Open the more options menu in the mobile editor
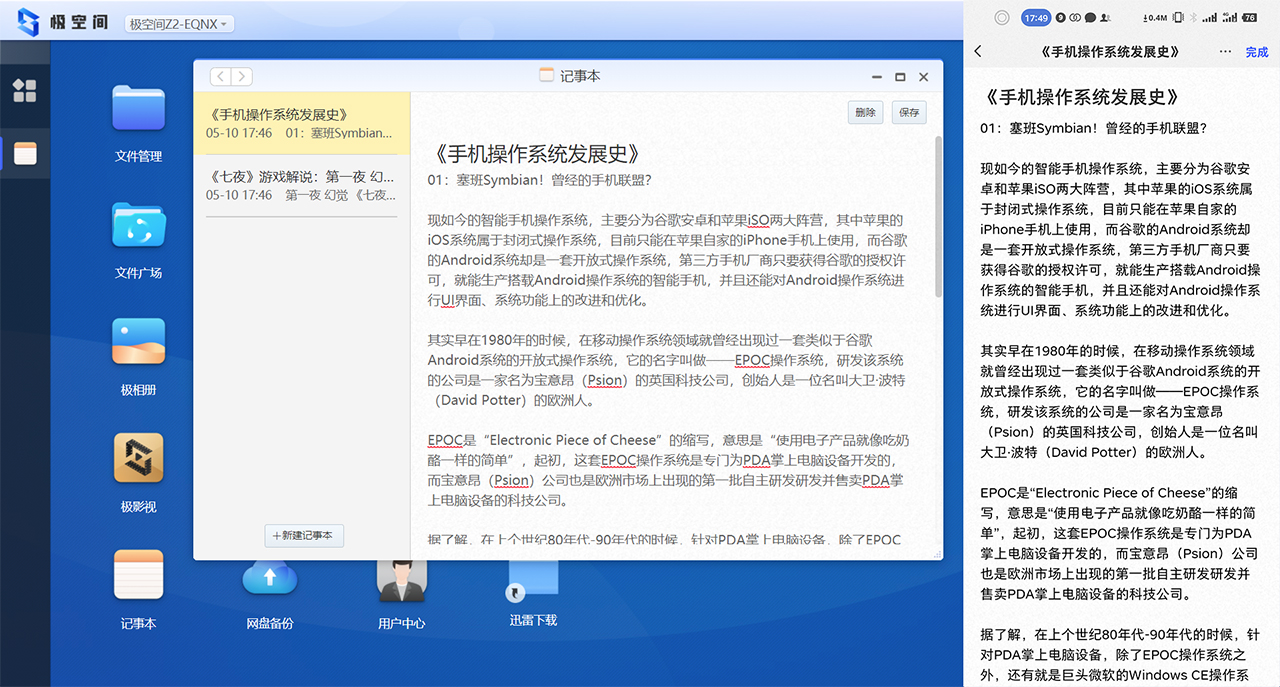Screen dimensions: 1280x687 pos(1224,51)
